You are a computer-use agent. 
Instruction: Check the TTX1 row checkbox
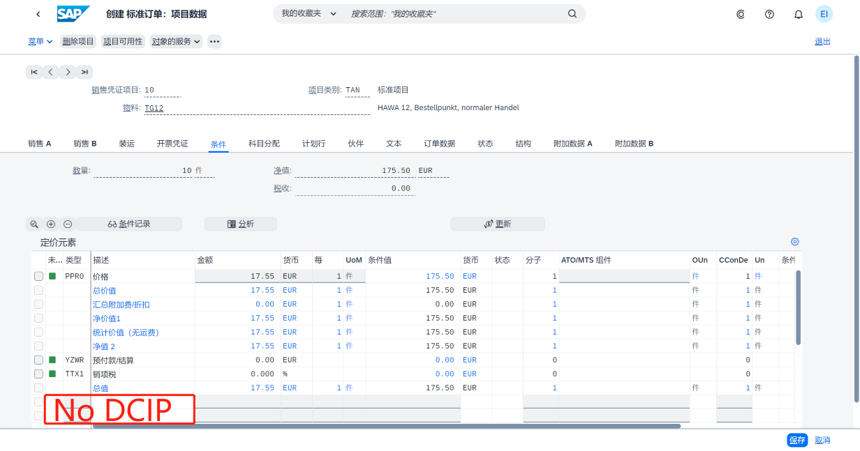click(x=39, y=374)
